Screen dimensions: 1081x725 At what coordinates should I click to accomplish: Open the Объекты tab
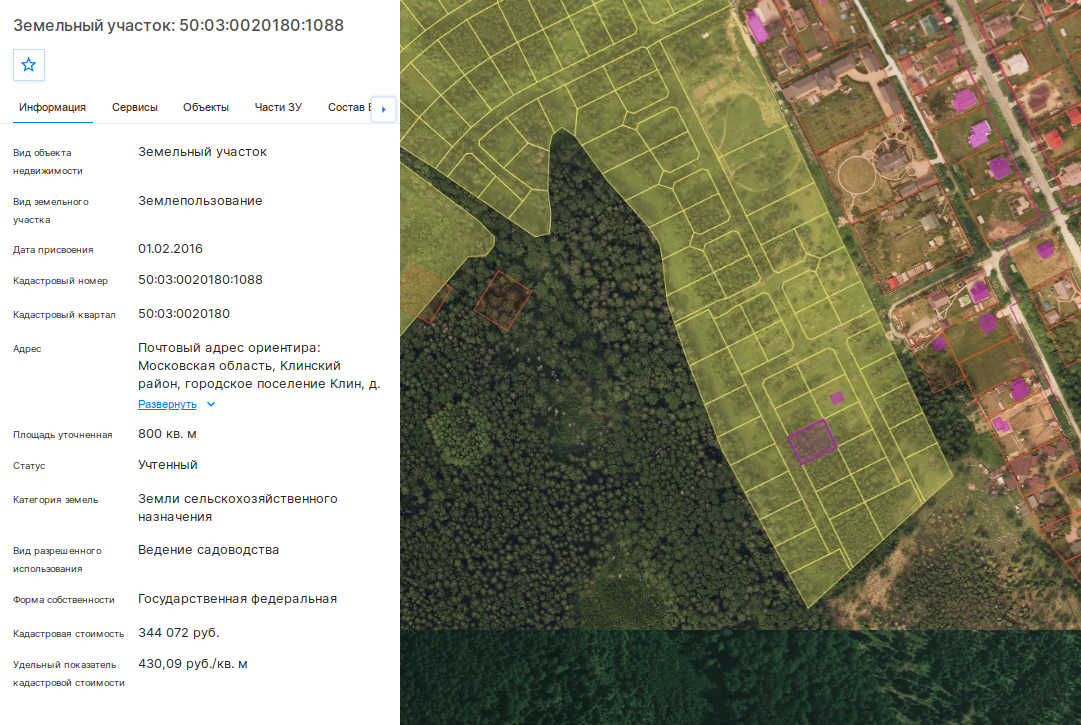tap(205, 108)
